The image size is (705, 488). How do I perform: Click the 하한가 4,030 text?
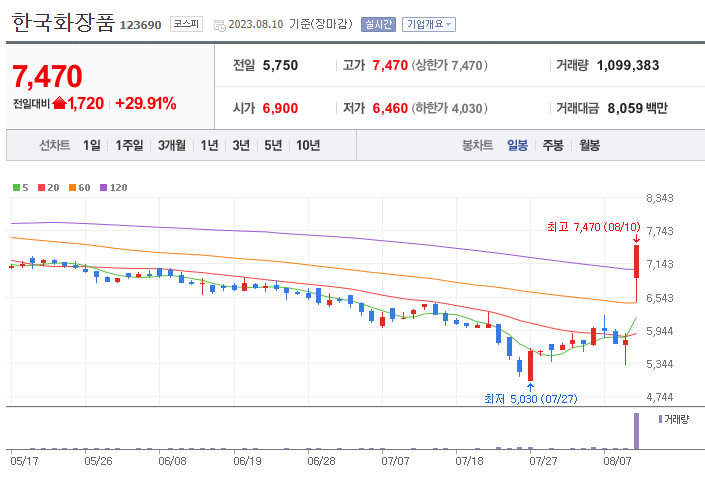click(450, 108)
